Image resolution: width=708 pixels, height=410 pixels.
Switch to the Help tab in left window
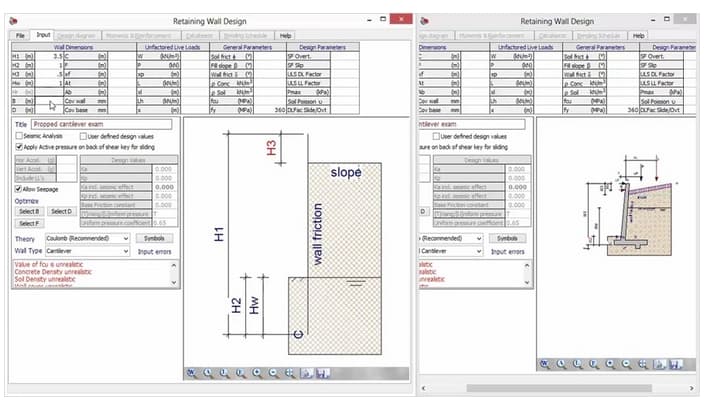[x=286, y=35]
